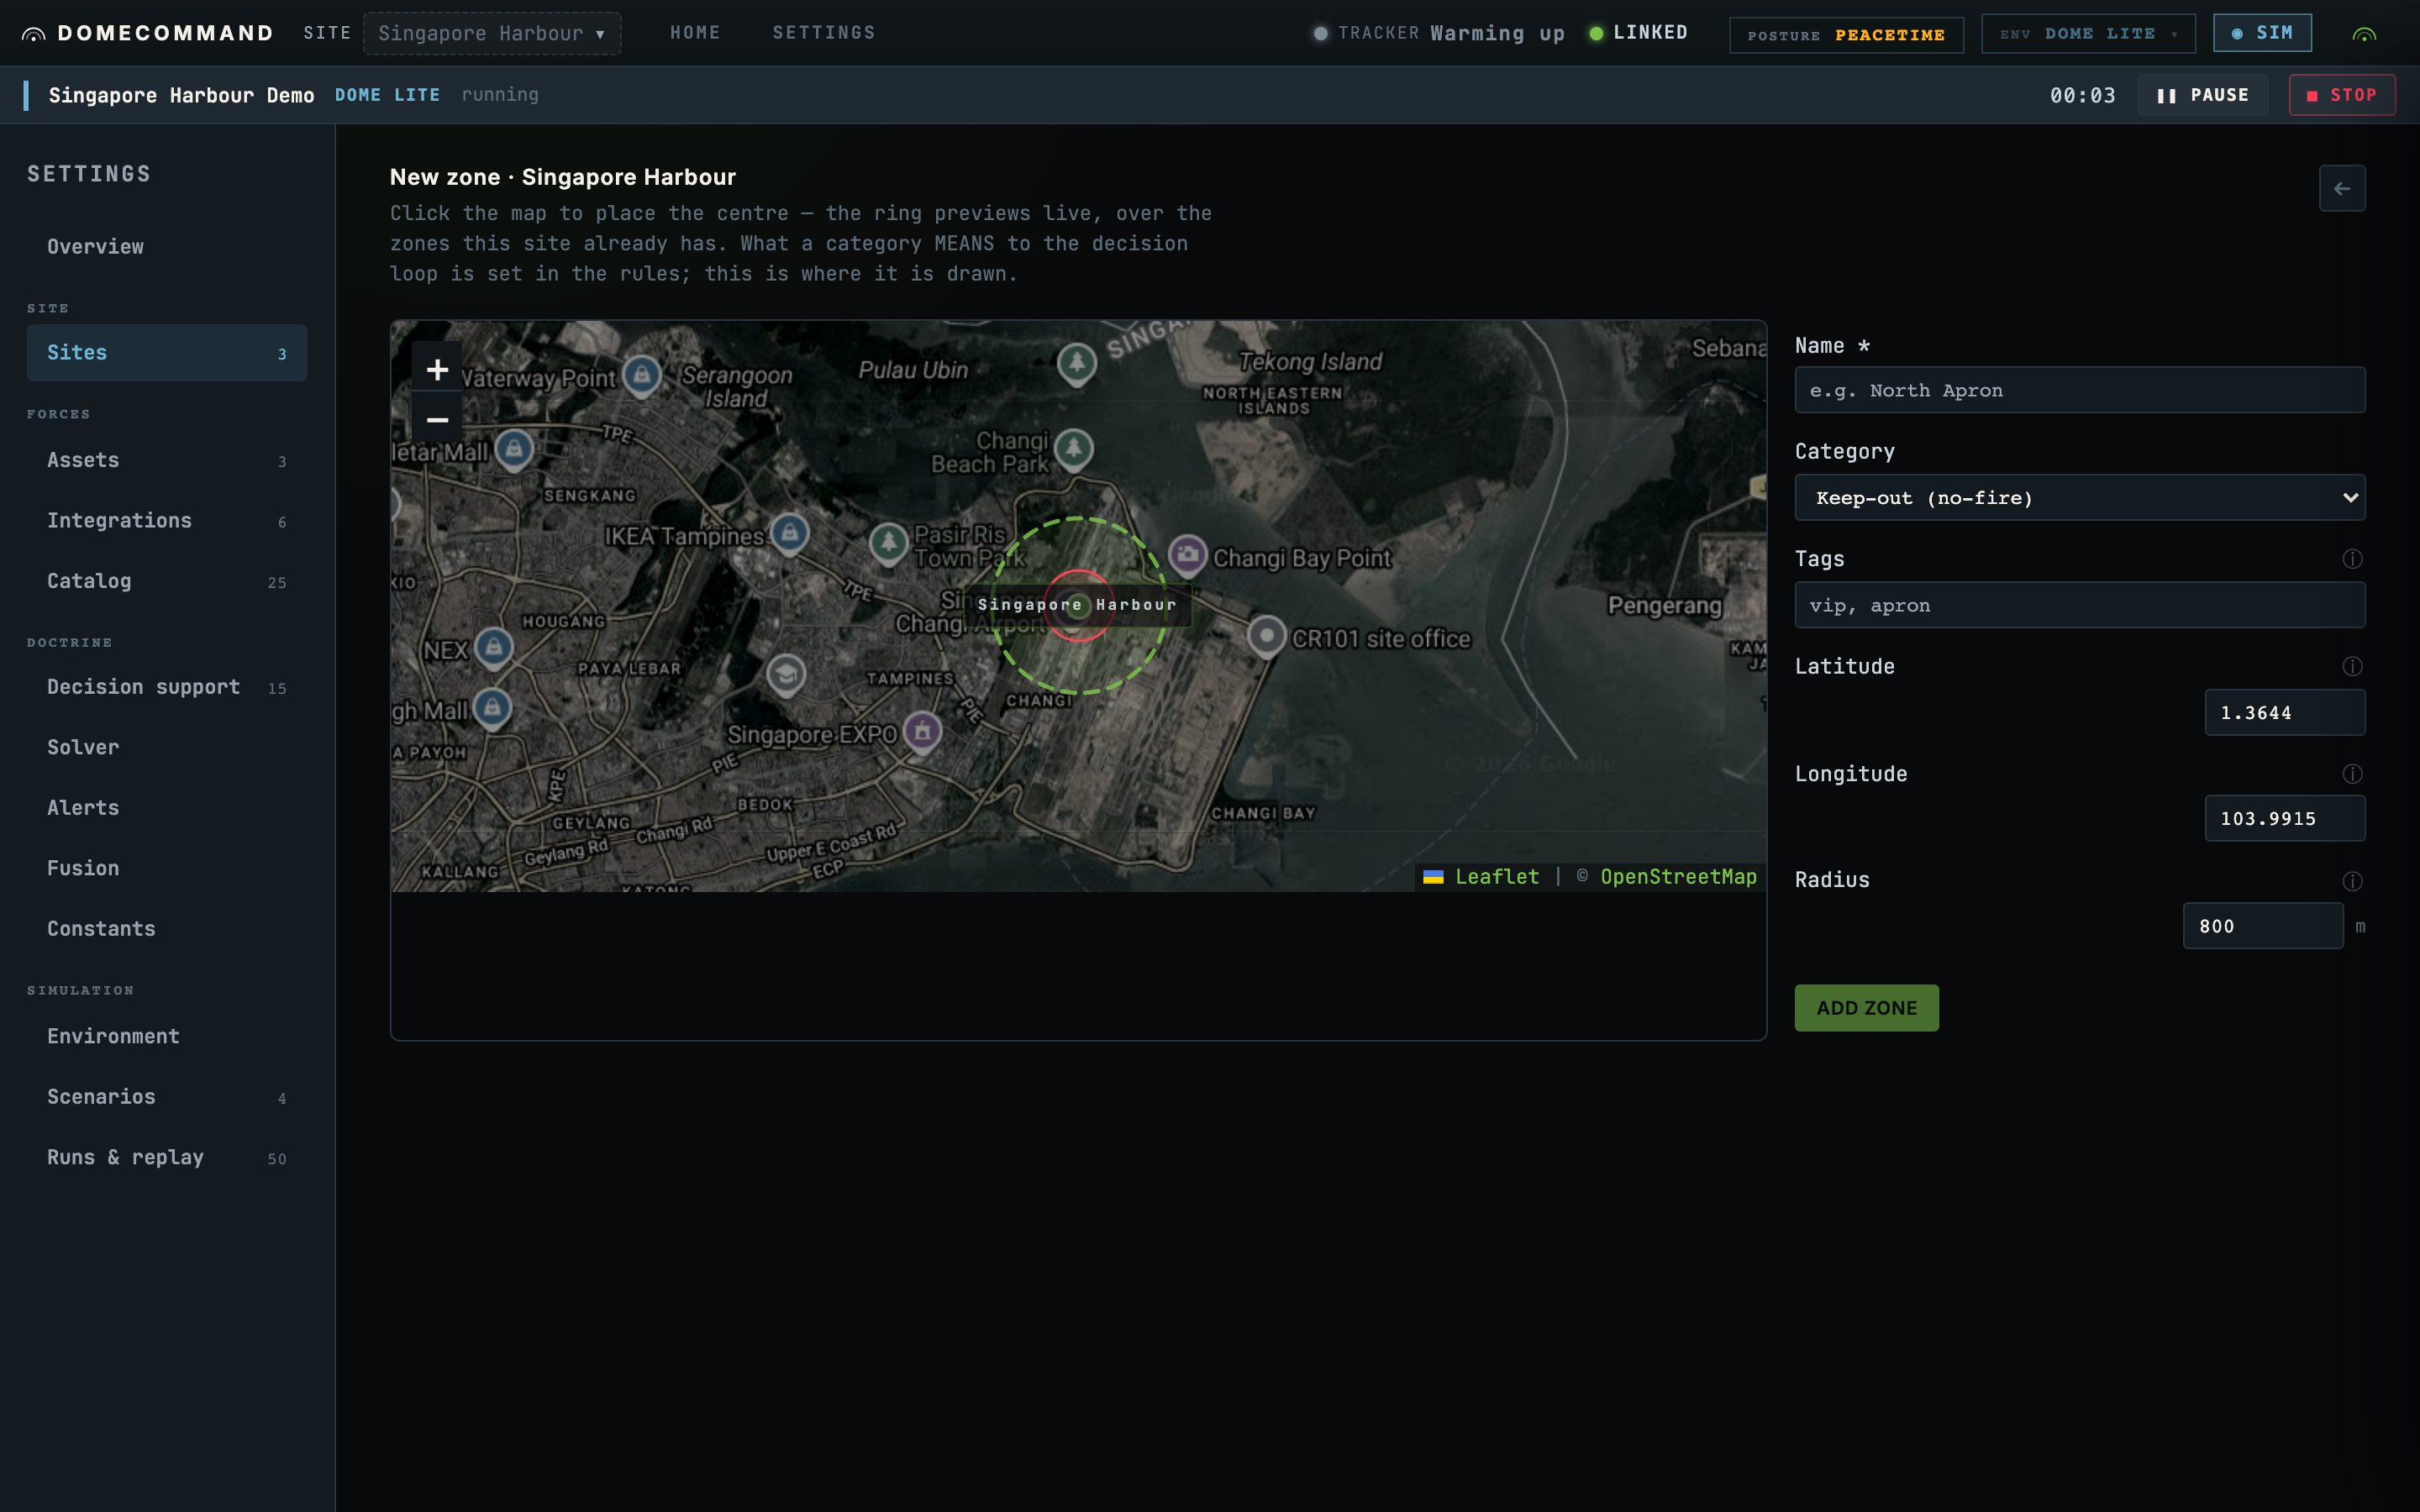Screen dimensions: 2420x1512
Task: Go to the Settings tab in header
Action: [824, 33]
